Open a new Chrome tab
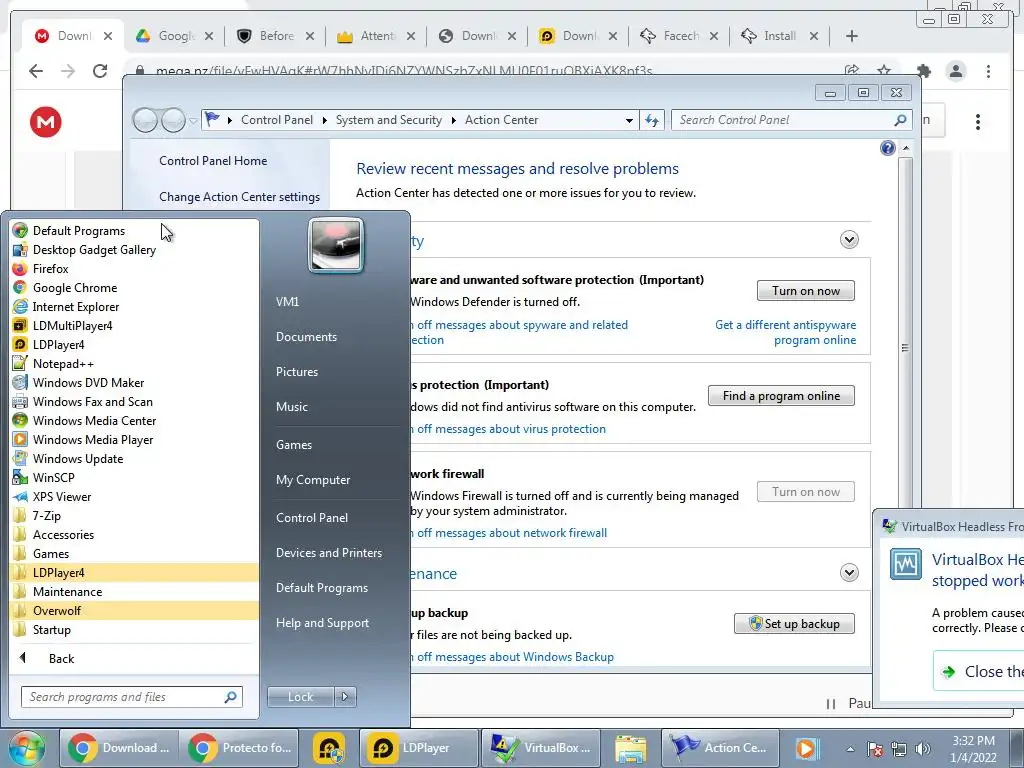The height and width of the screenshot is (768, 1024). click(852, 36)
